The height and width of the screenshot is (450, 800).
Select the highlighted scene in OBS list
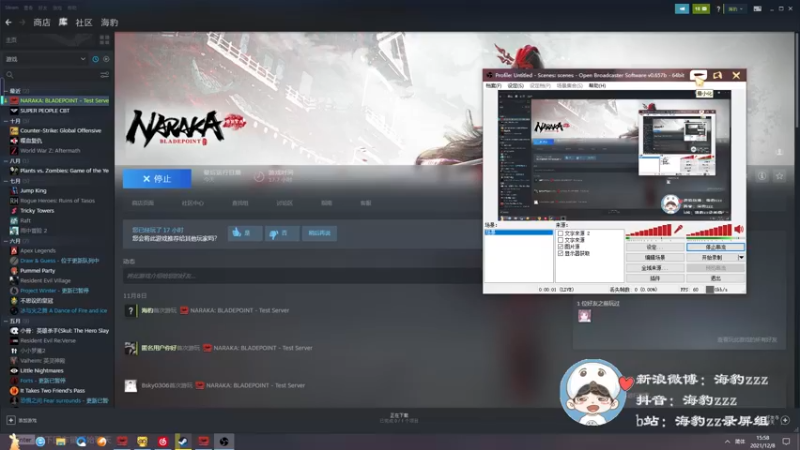point(518,232)
